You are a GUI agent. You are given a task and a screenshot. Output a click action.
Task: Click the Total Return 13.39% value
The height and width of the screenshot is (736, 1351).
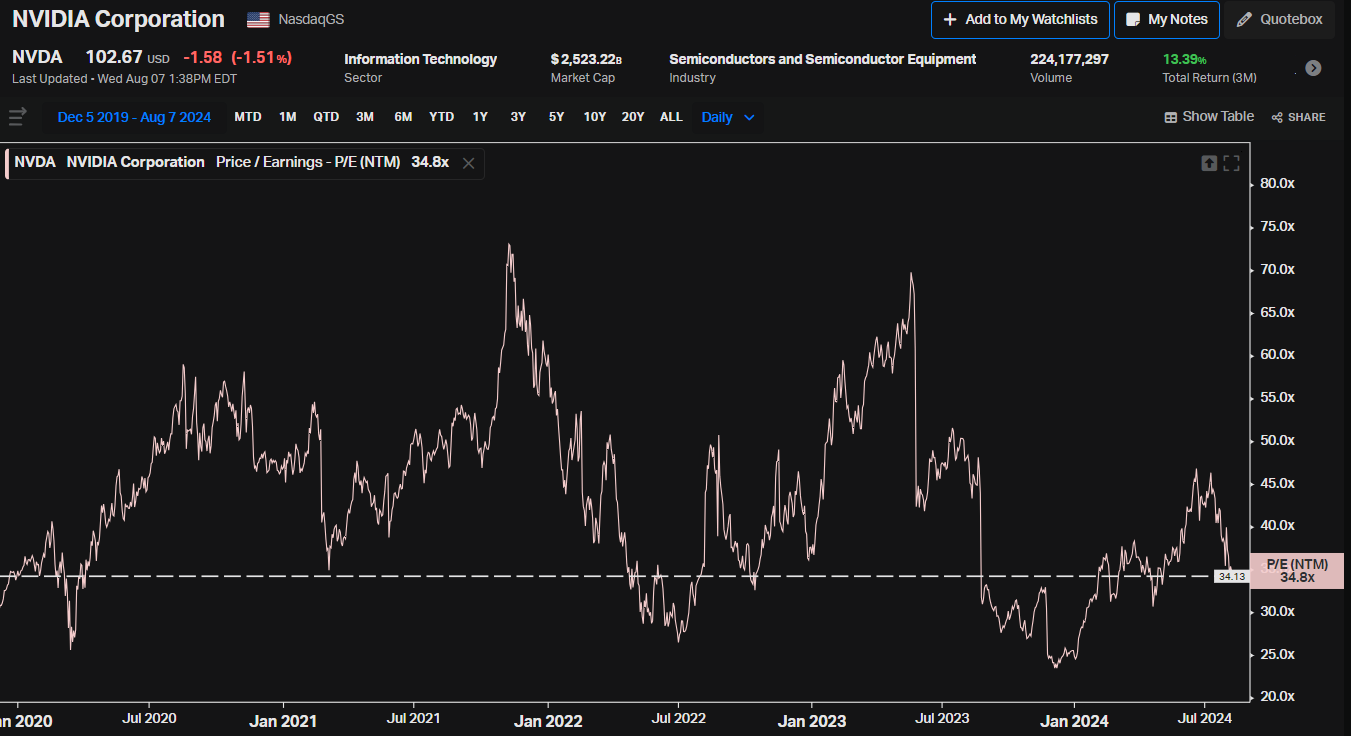(x=1185, y=59)
